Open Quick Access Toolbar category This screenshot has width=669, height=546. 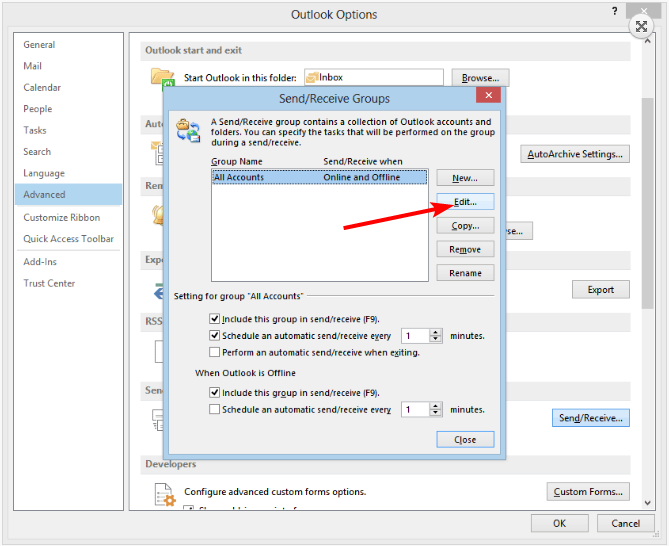[69, 238]
